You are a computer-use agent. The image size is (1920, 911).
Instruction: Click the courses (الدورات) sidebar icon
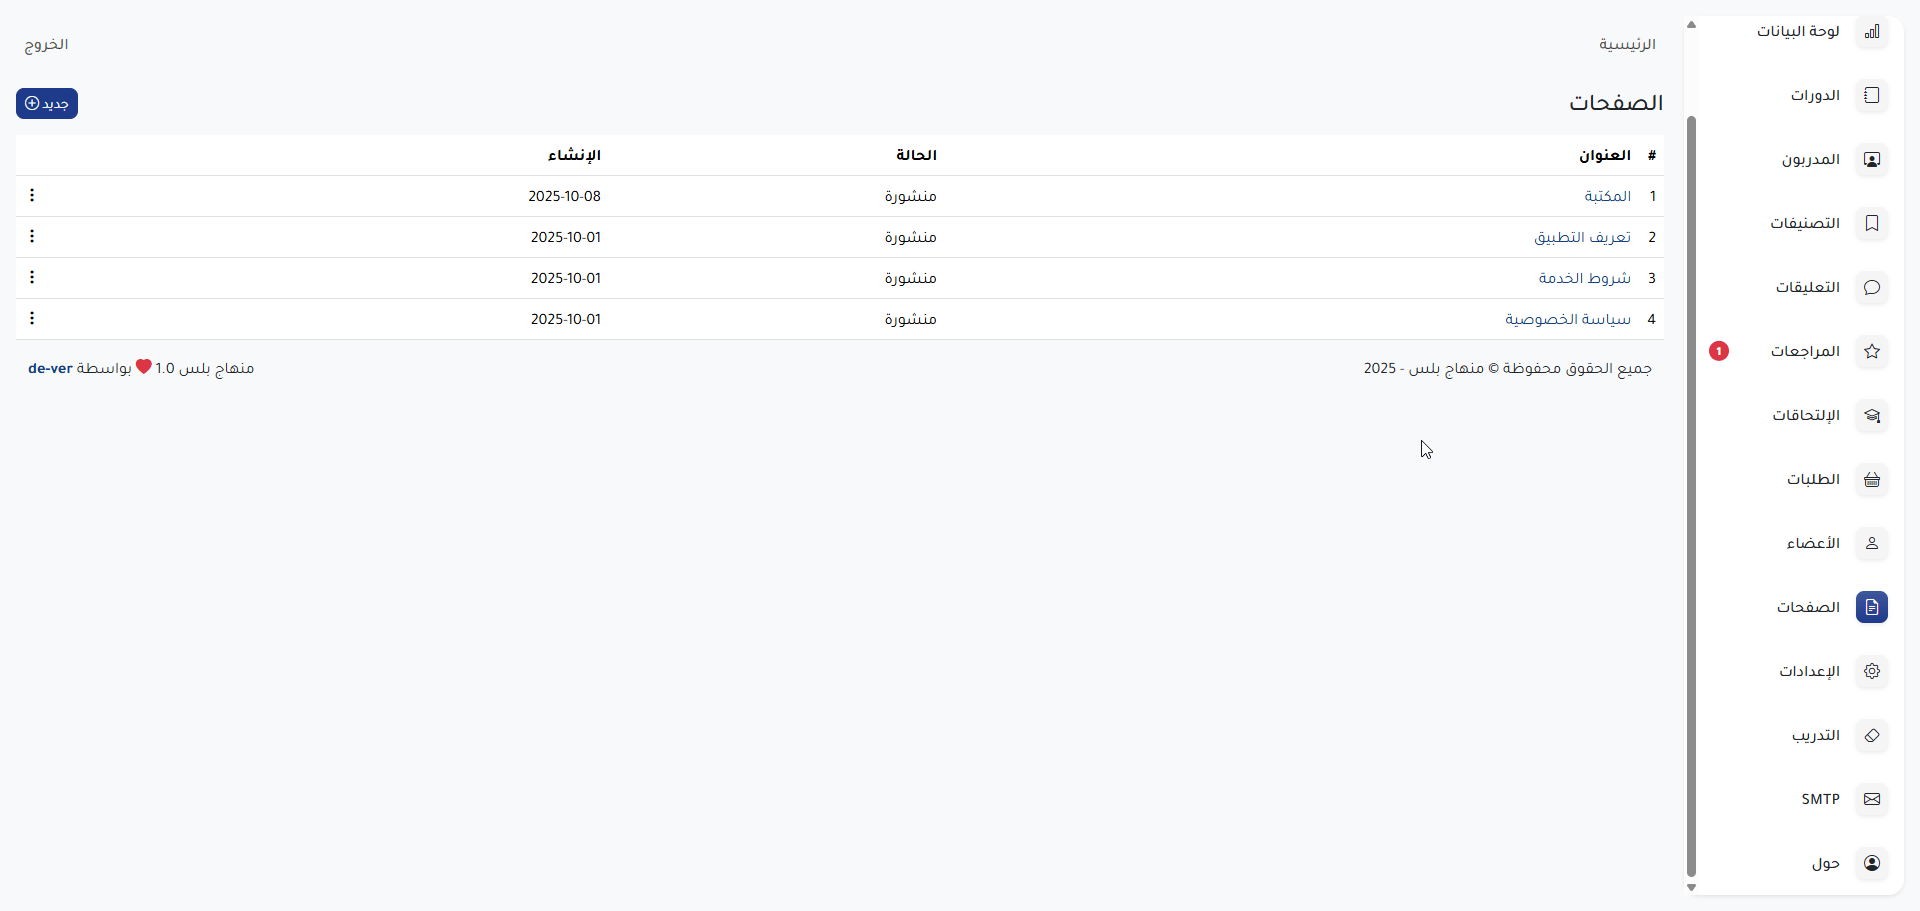click(x=1871, y=96)
